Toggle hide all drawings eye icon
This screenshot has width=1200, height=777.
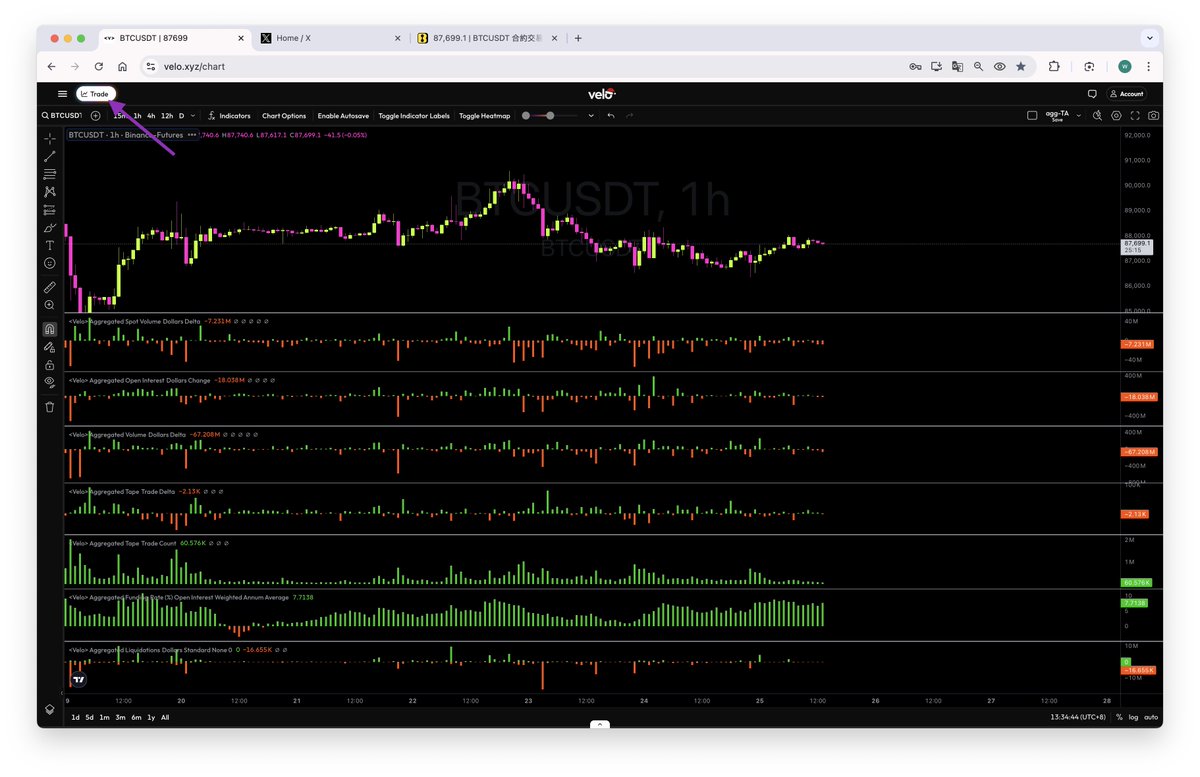tap(50, 383)
